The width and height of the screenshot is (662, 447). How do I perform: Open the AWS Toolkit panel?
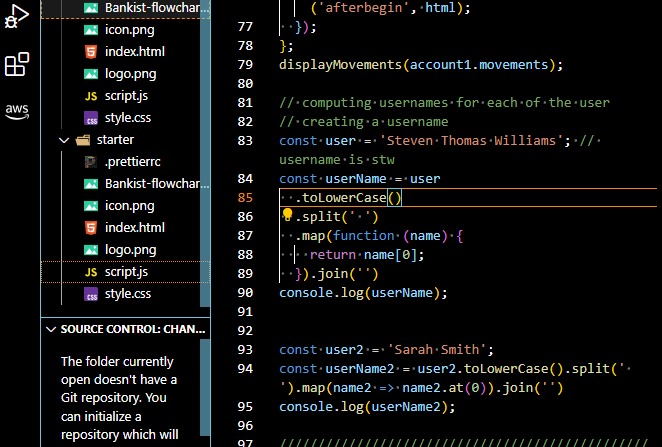(16, 111)
